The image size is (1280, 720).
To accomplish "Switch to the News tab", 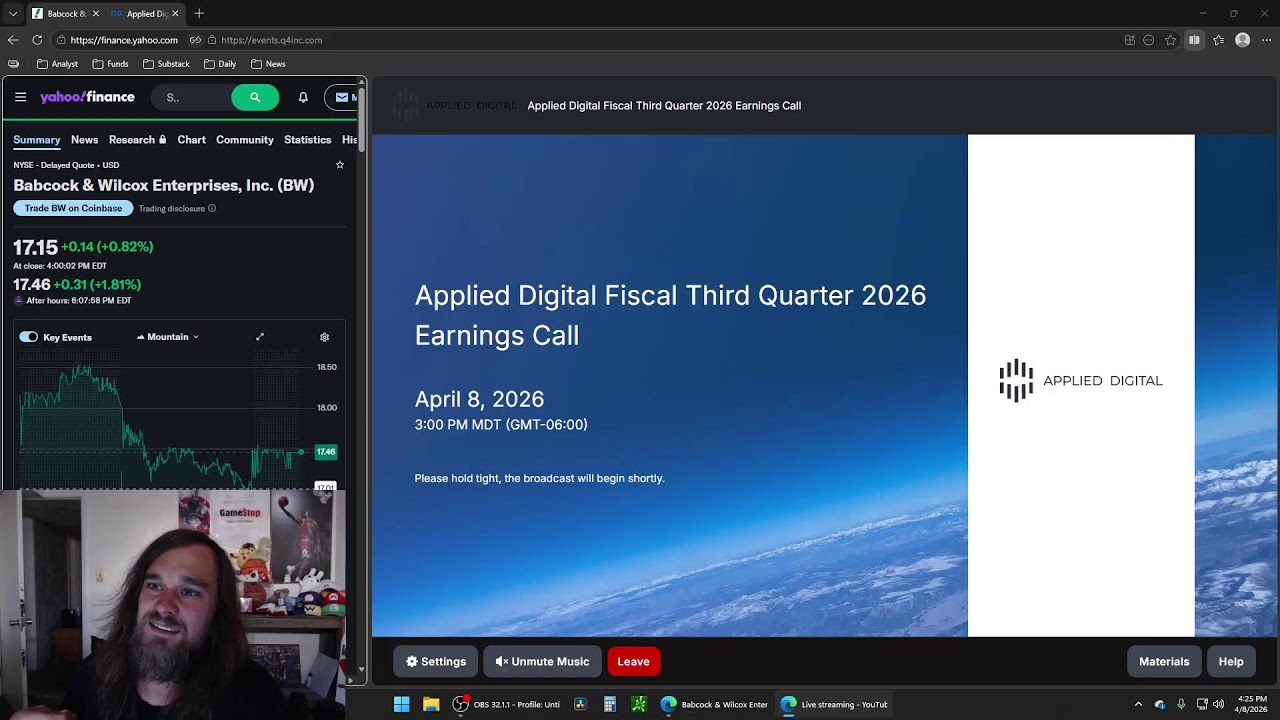I will click(84, 140).
